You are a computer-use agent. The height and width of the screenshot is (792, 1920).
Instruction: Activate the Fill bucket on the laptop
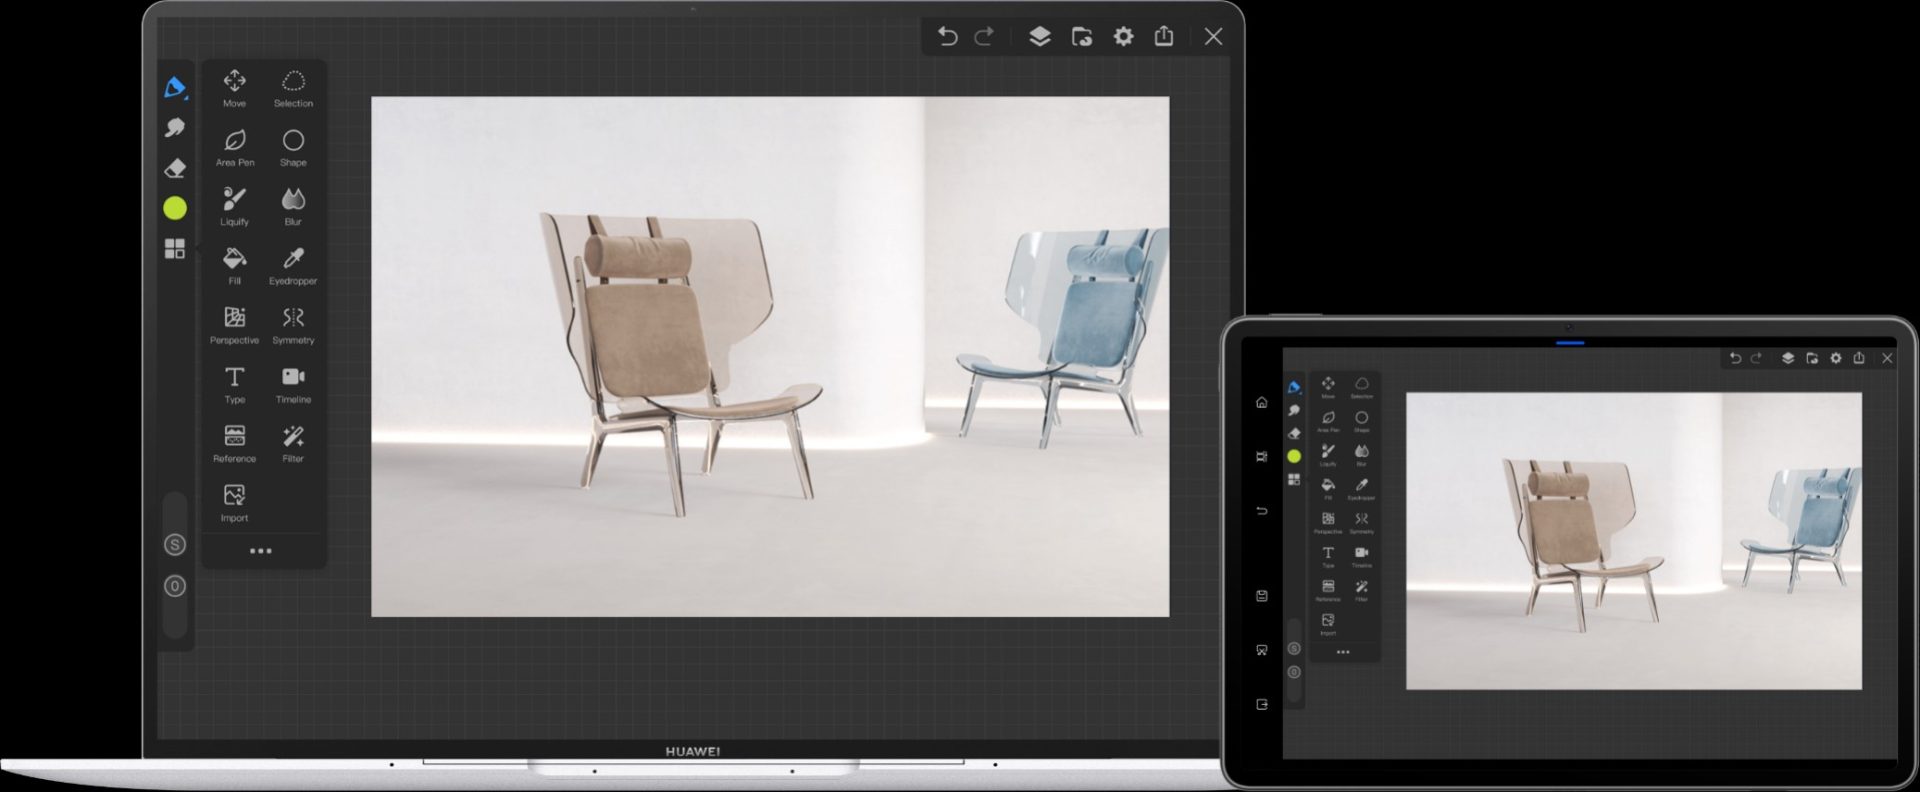[234, 264]
